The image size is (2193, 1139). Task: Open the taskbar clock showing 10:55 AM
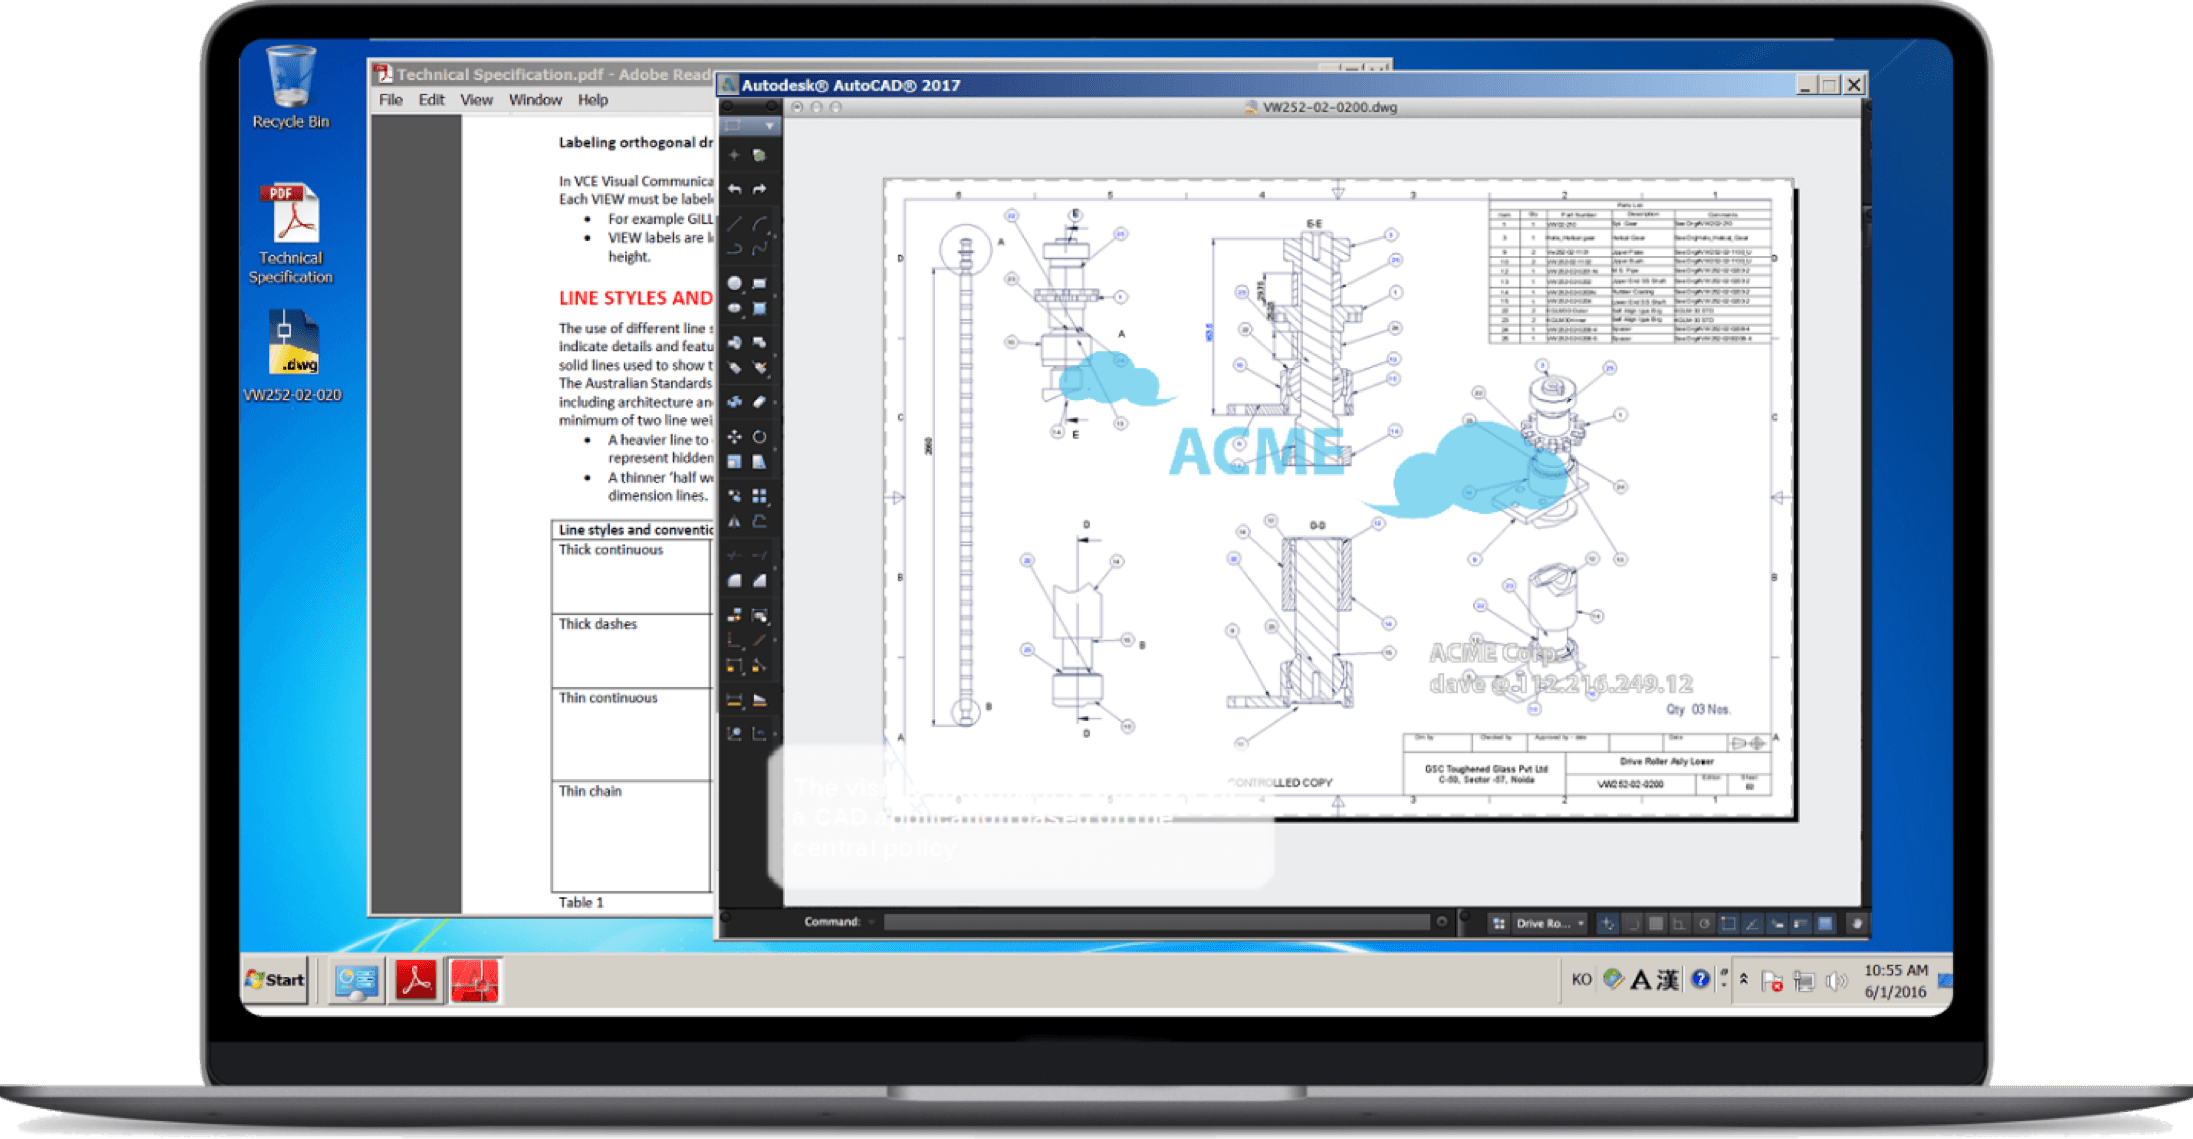pos(1895,981)
